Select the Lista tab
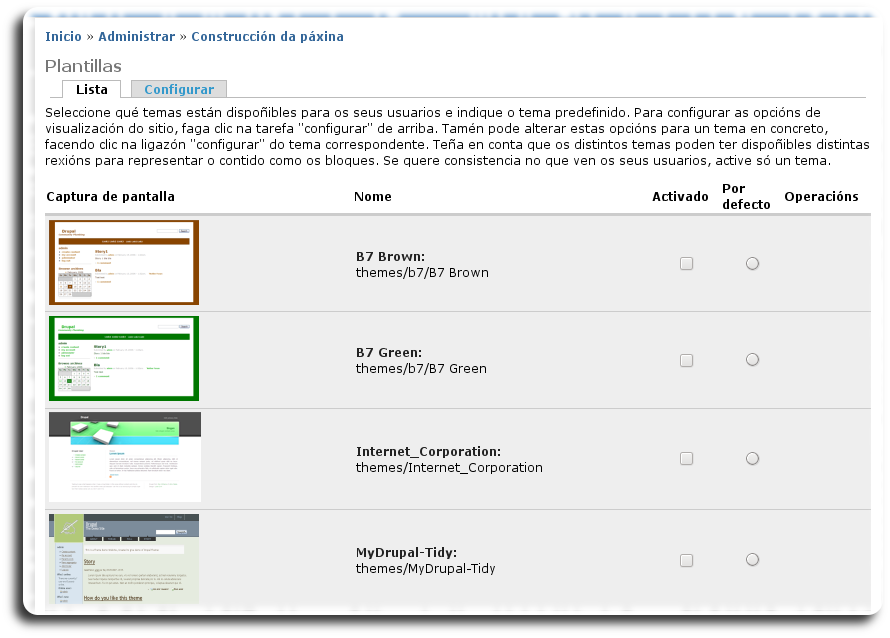Screen dimensions: 890x638 (x=92, y=89)
